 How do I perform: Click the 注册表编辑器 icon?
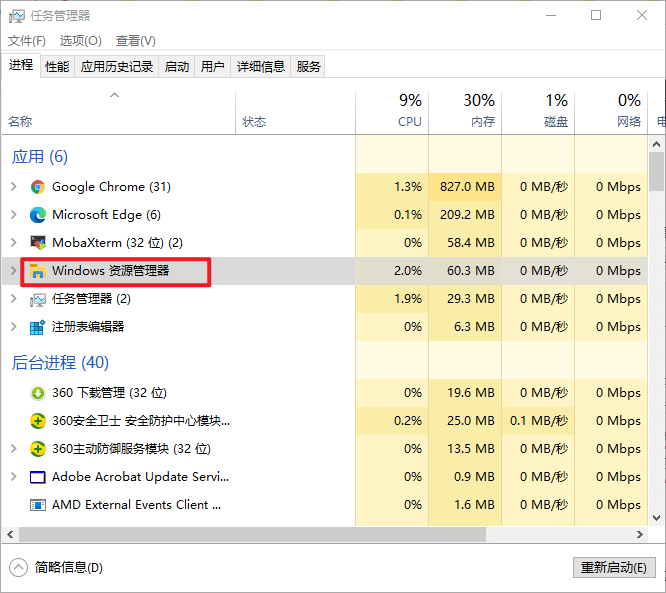click(x=37, y=327)
